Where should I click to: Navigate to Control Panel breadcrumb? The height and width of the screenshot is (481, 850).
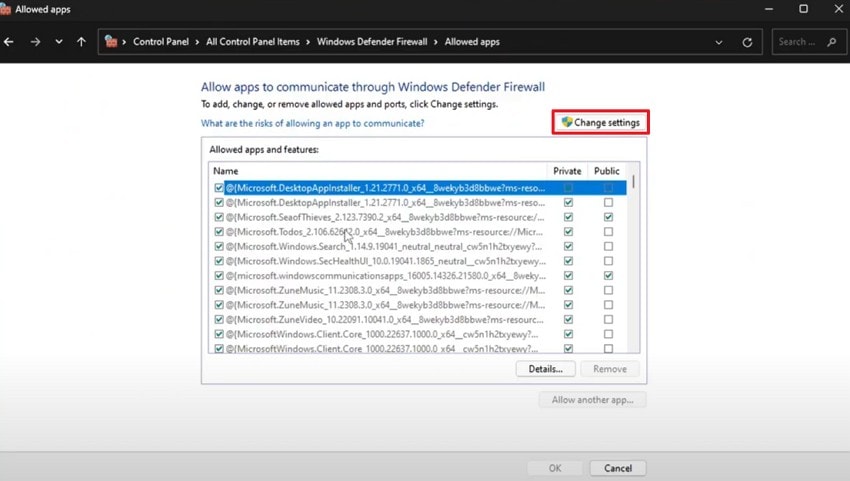click(x=161, y=42)
